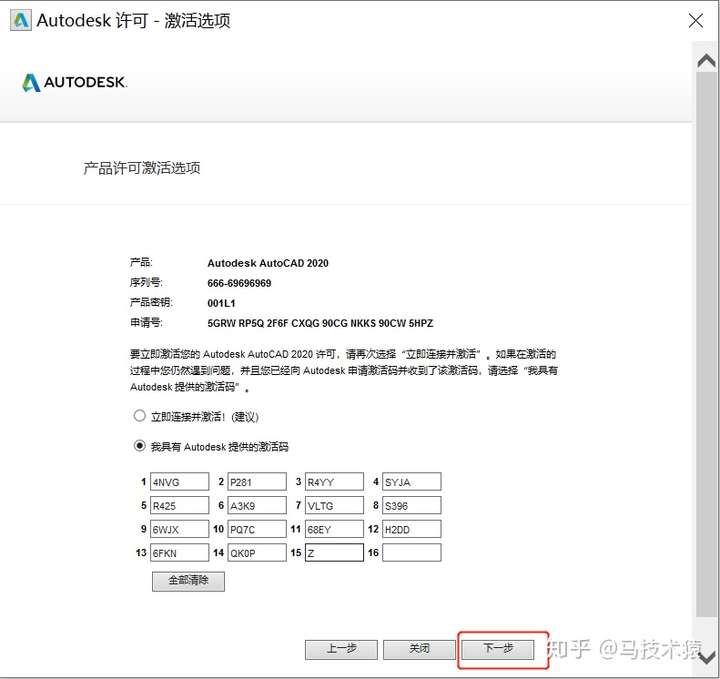This screenshot has width=720, height=679.
Task: Select the connect and activate now radio option
Action: (x=140, y=416)
